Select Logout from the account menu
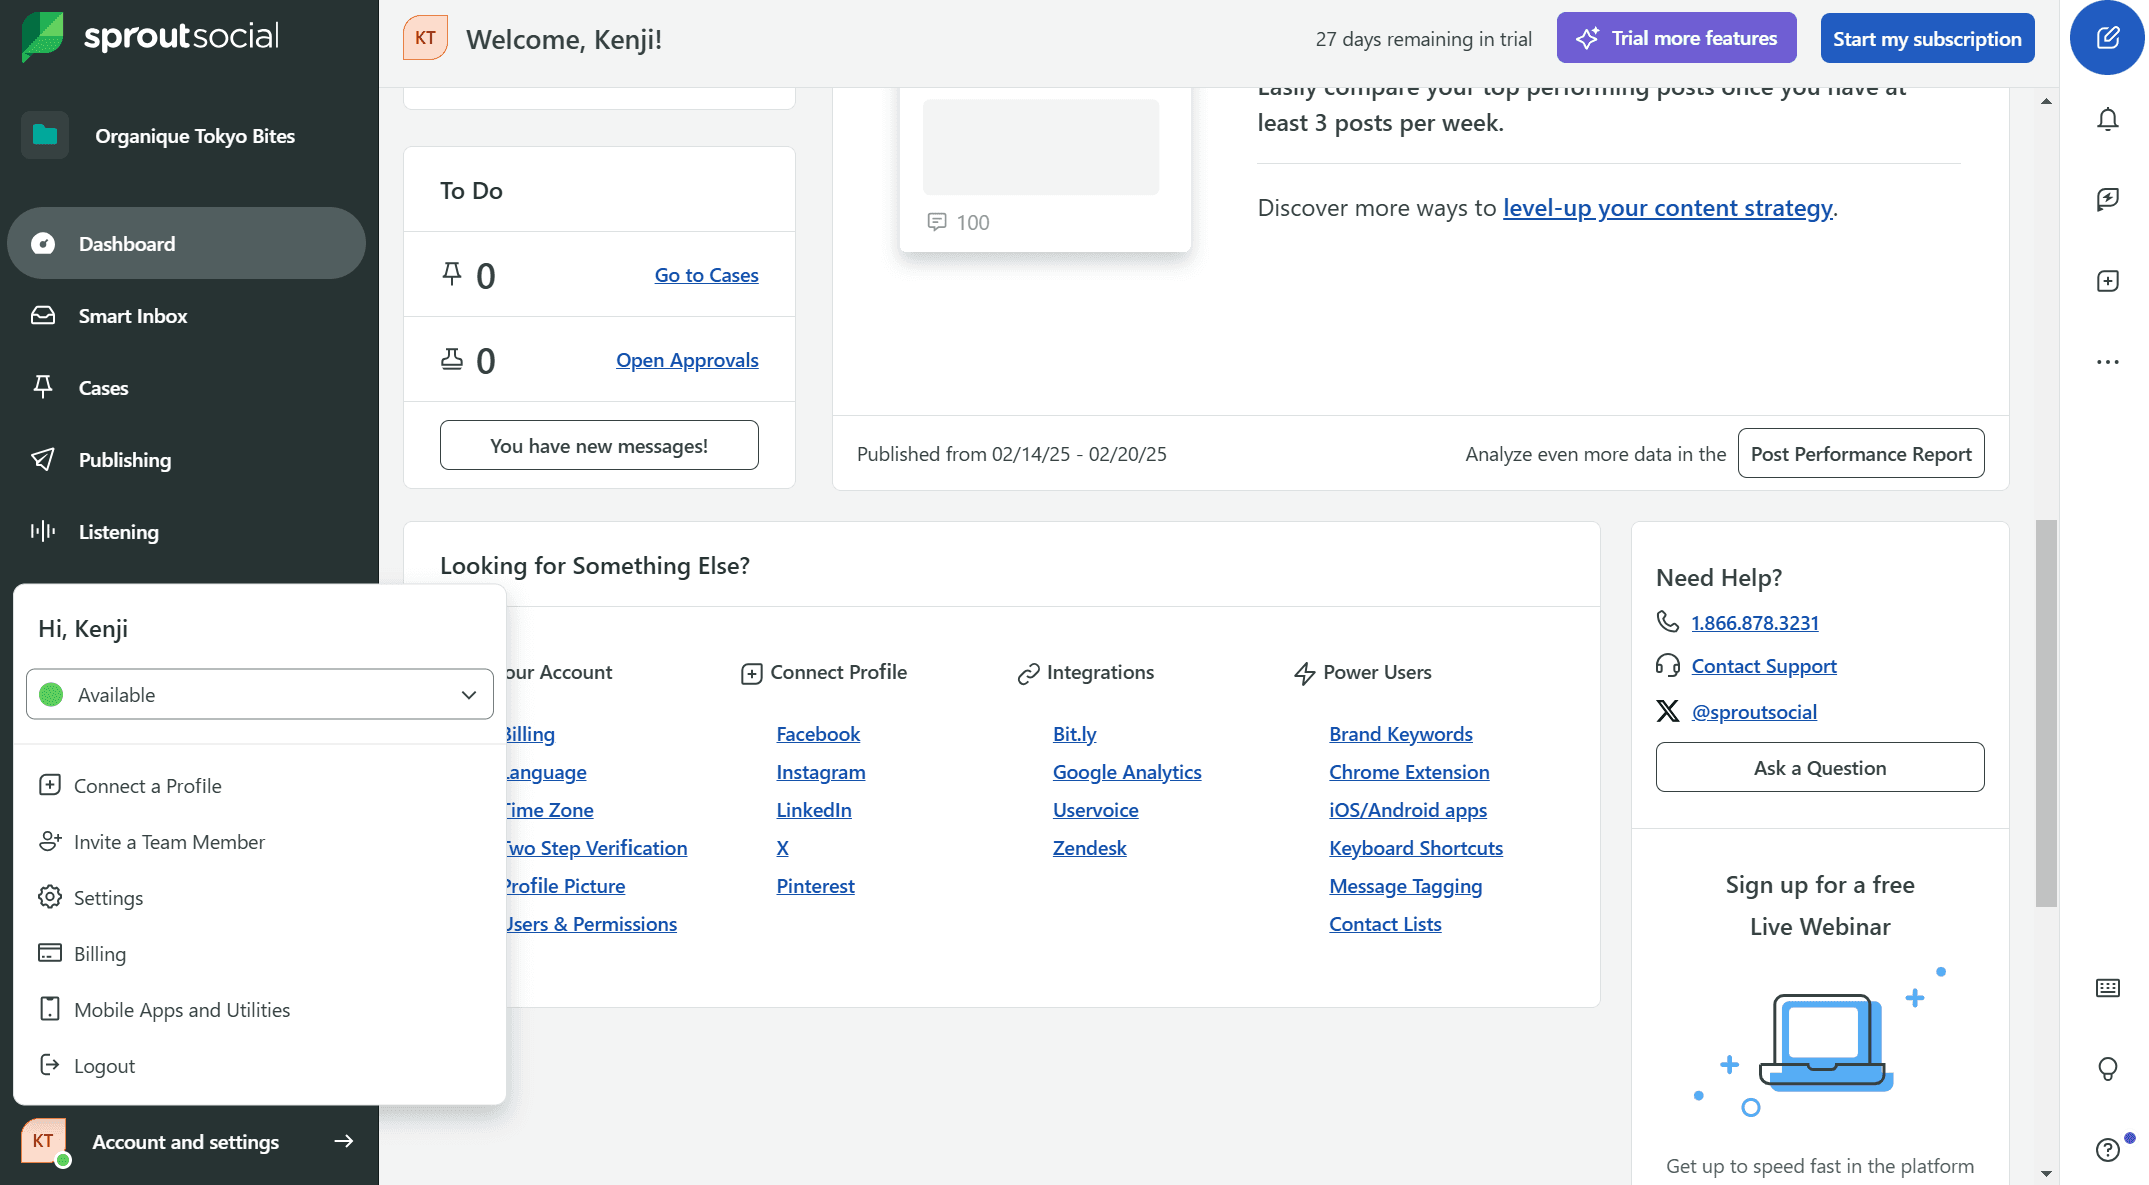The height and width of the screenshot is (1185, 2149). click(104, 1066)
